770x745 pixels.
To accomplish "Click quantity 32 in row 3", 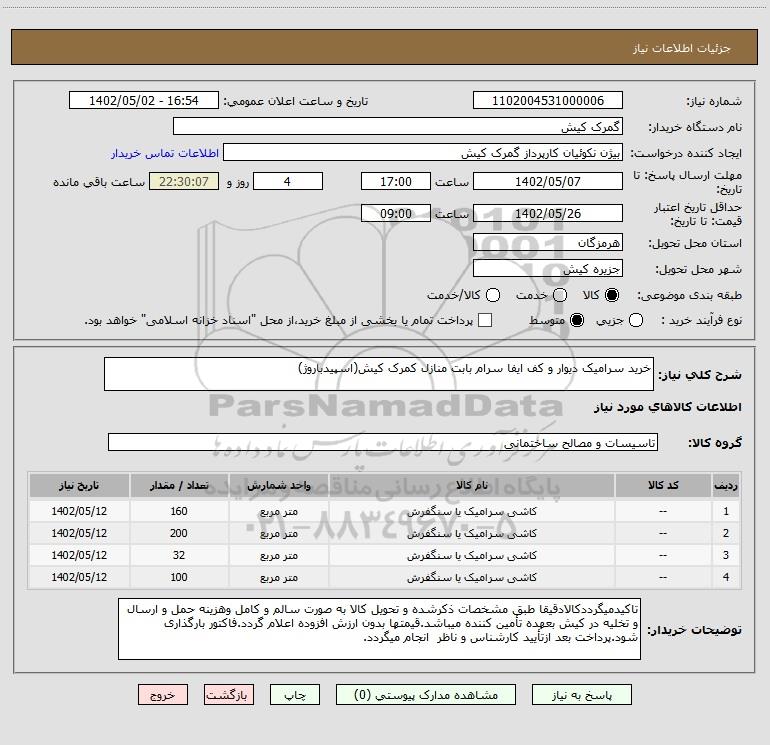I will click(x=179, y=555).
